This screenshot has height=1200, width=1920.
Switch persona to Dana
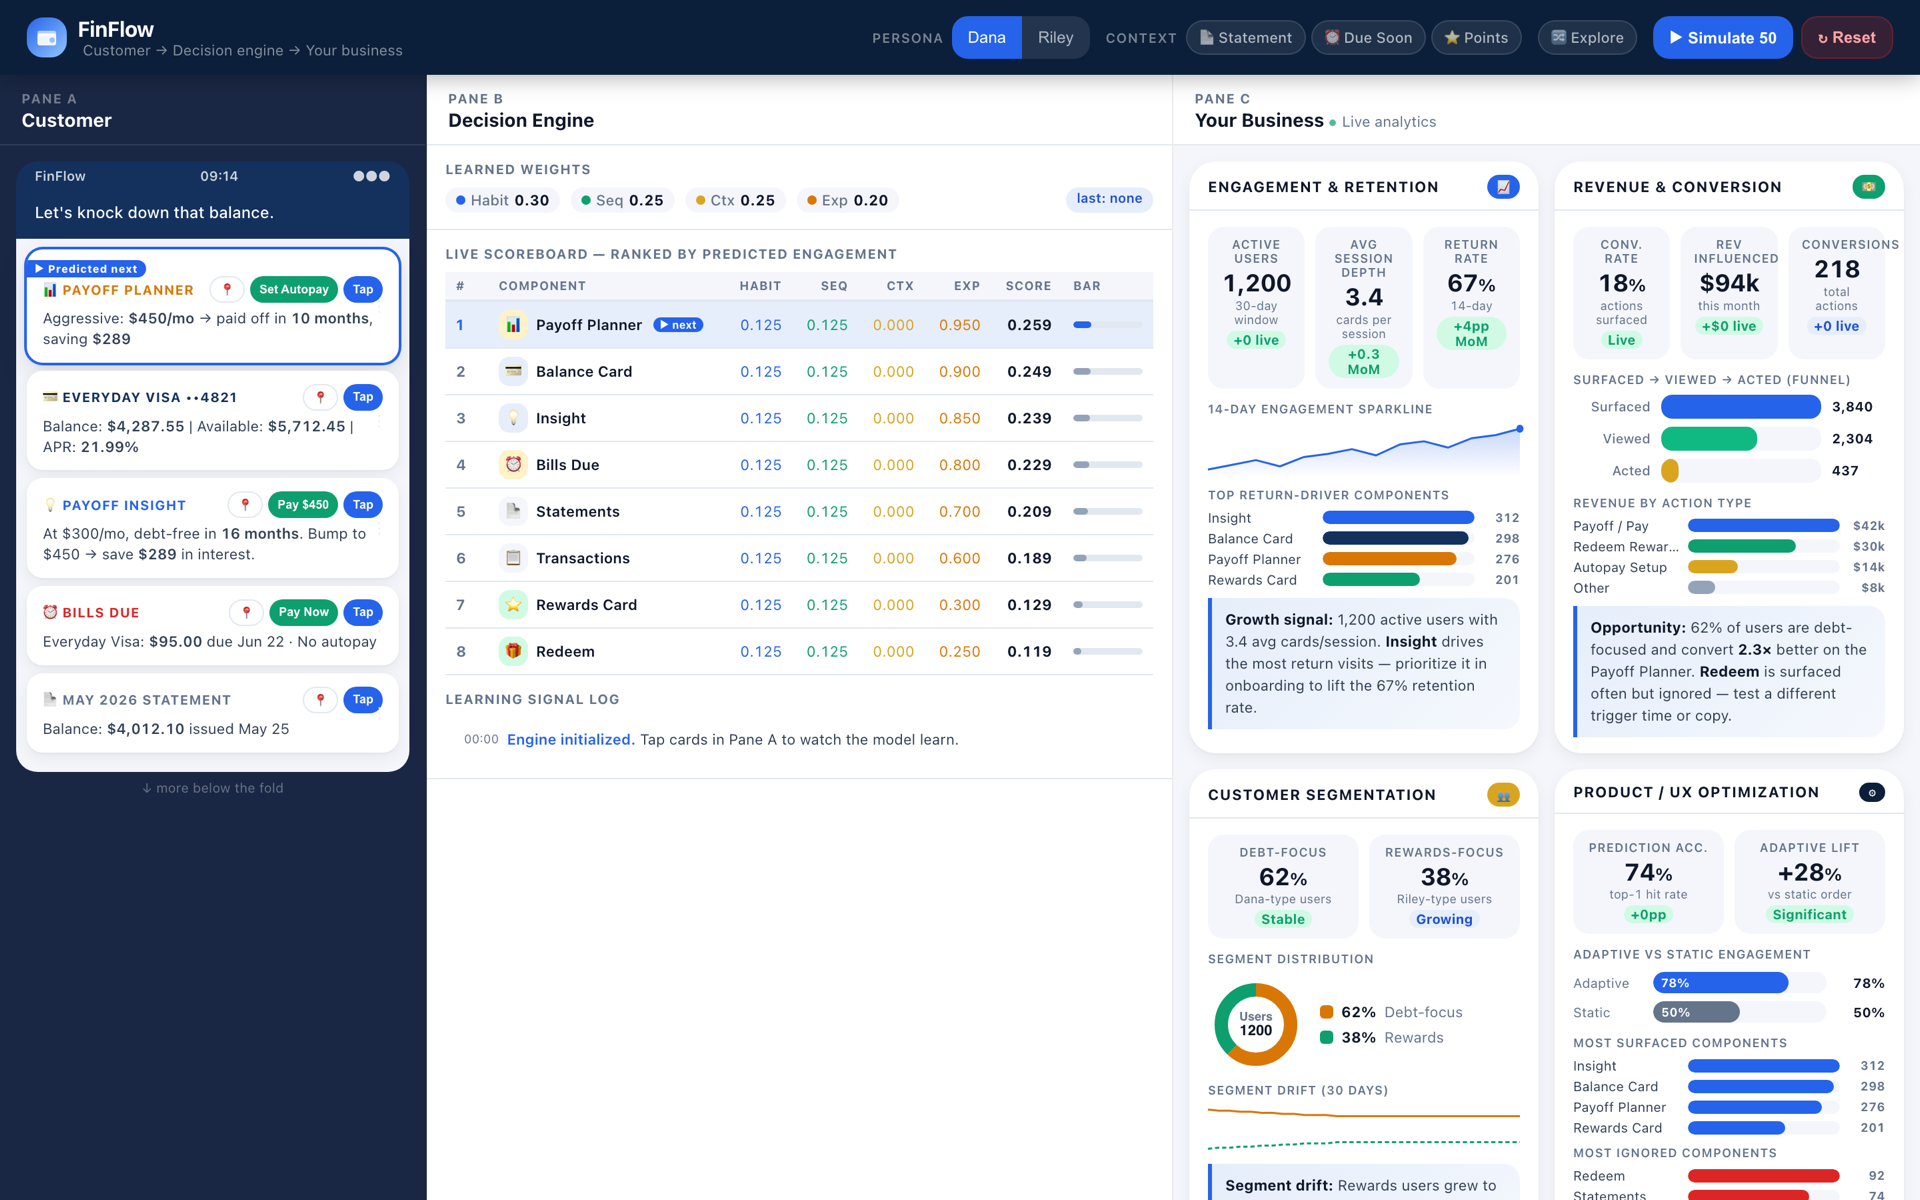point(986,38)
